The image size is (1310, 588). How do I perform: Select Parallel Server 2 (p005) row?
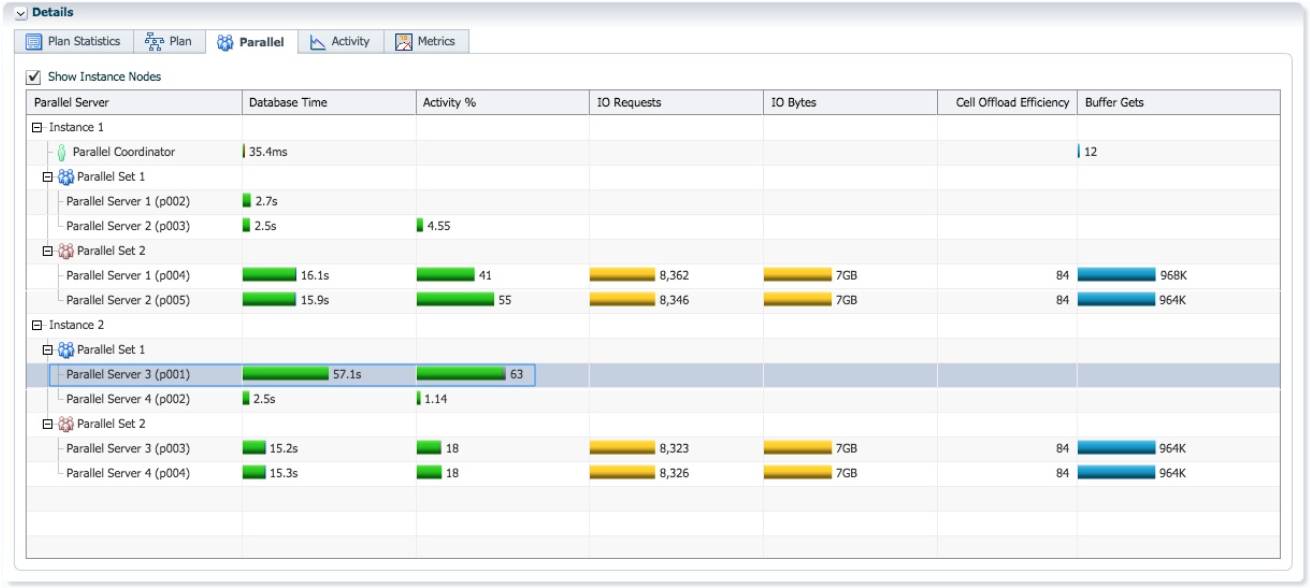pos(653,300)
